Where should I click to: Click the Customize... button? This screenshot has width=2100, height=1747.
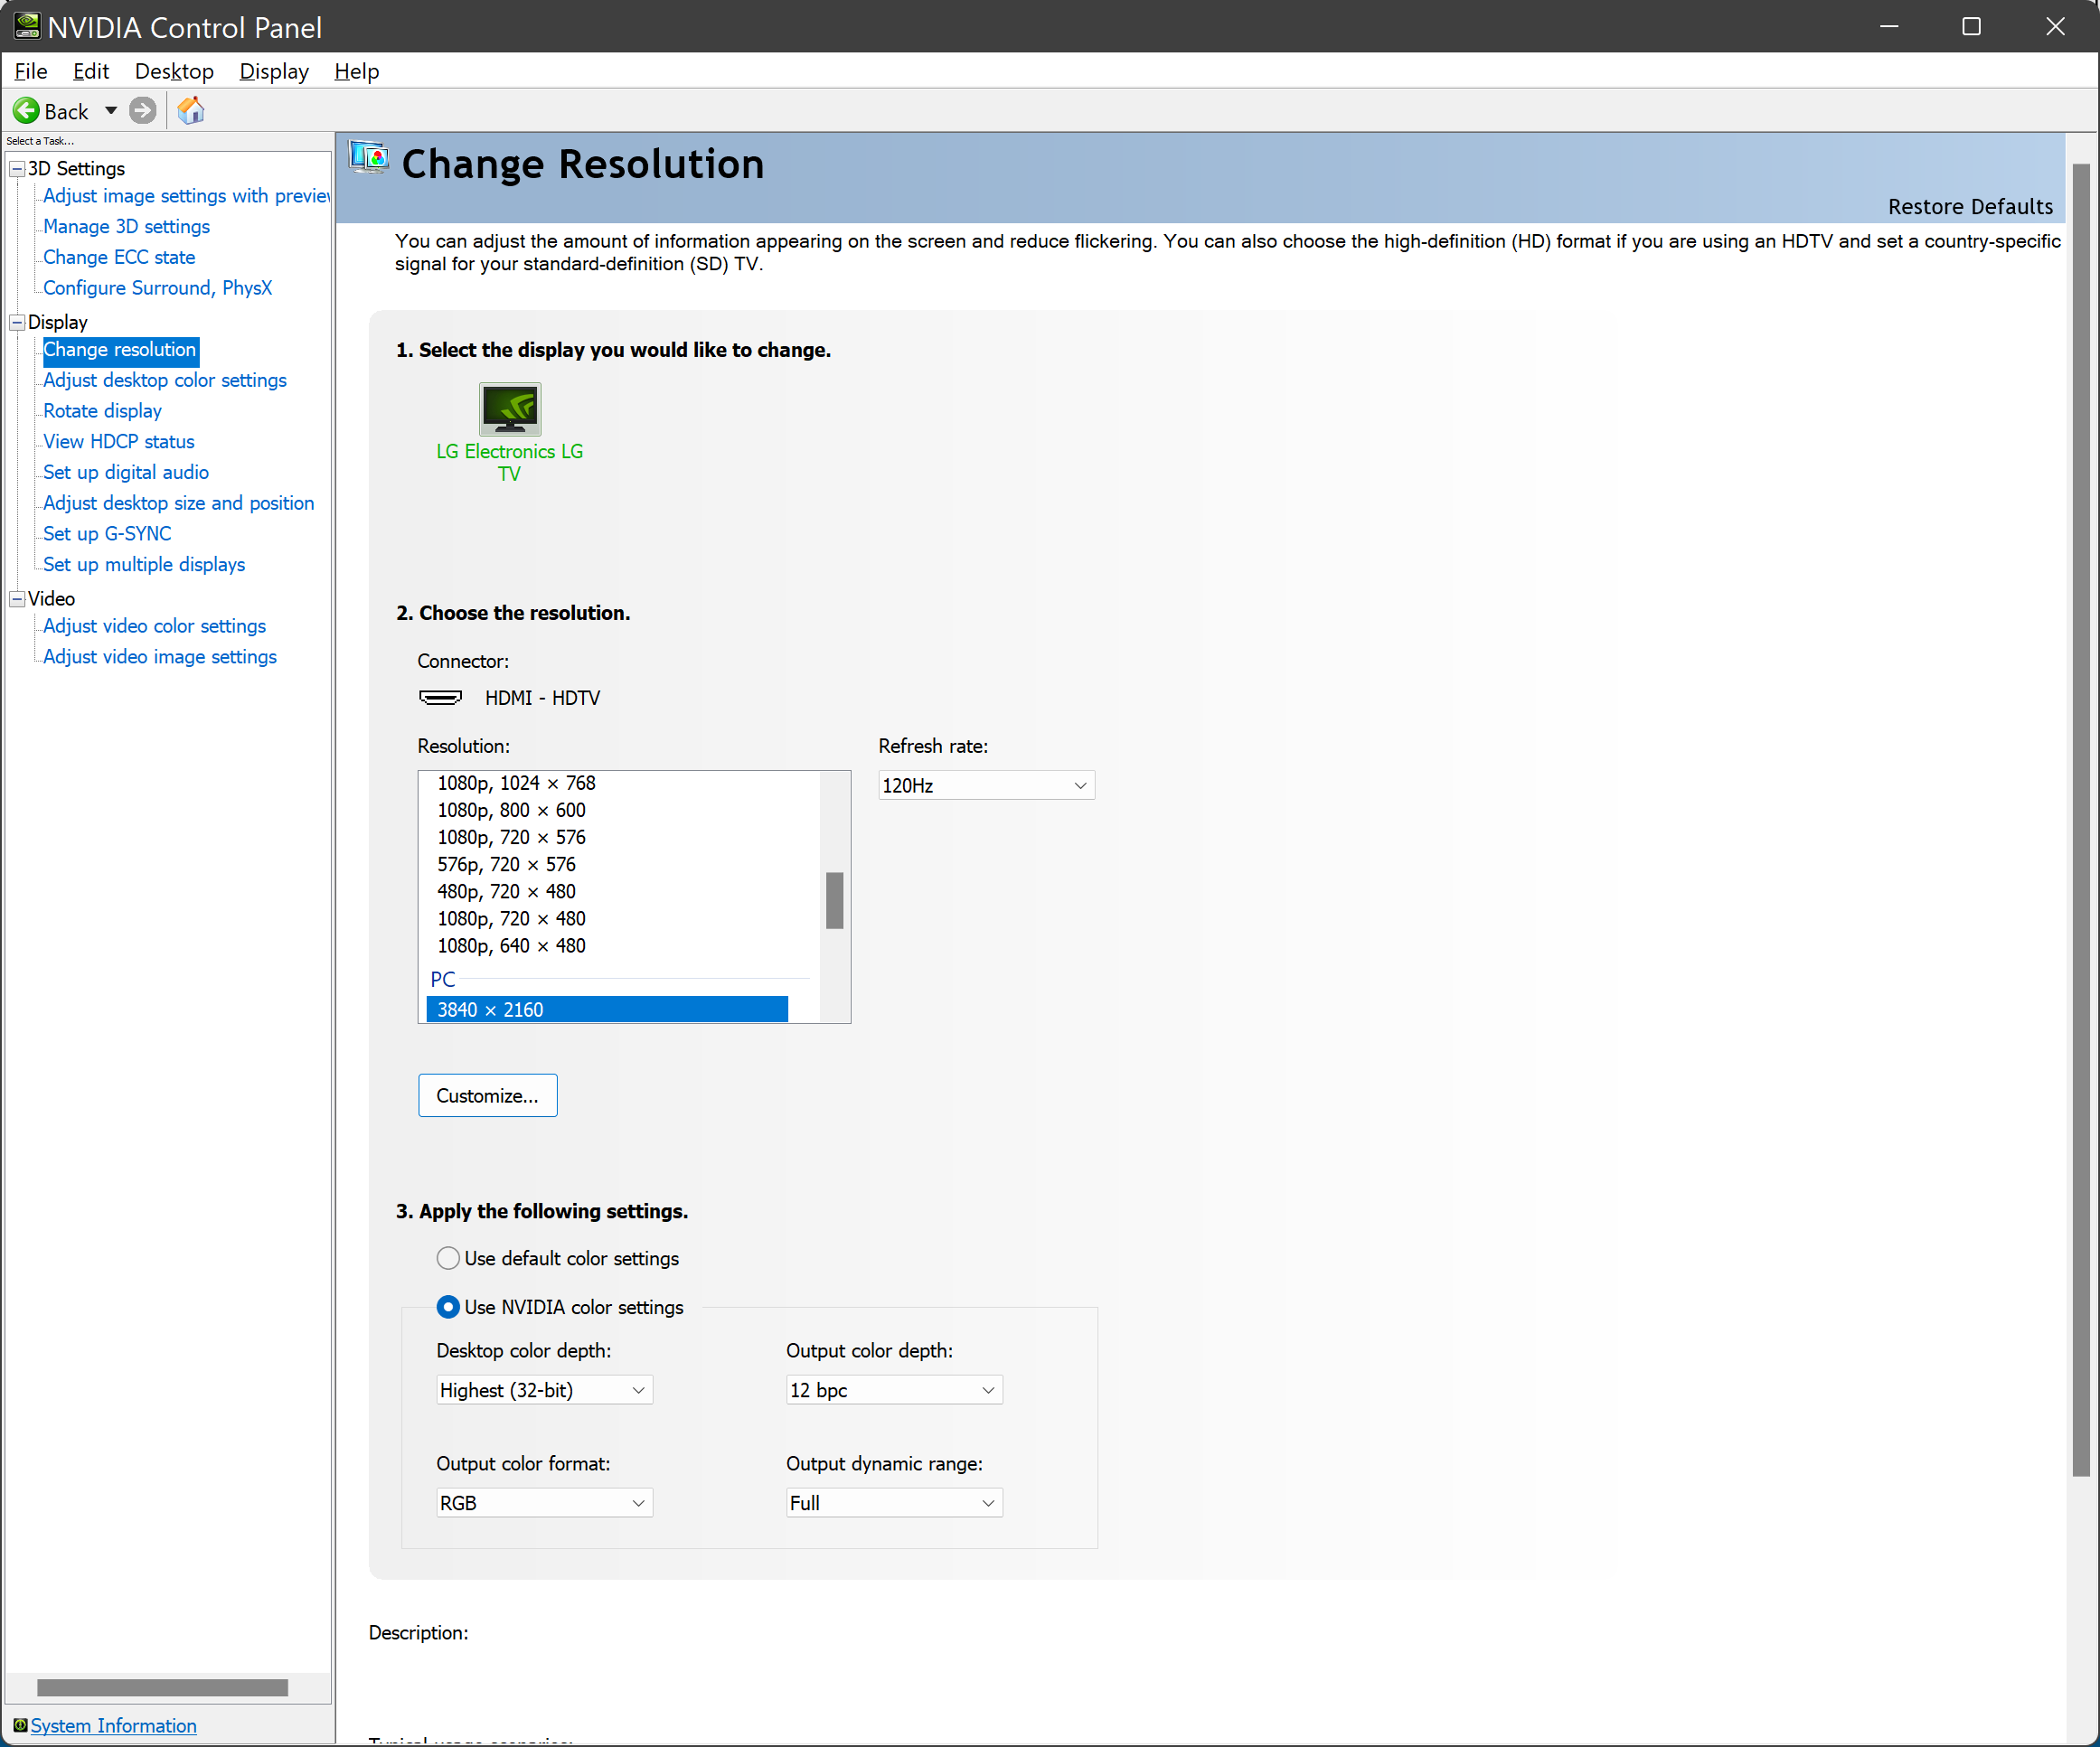pos(487,1096)
